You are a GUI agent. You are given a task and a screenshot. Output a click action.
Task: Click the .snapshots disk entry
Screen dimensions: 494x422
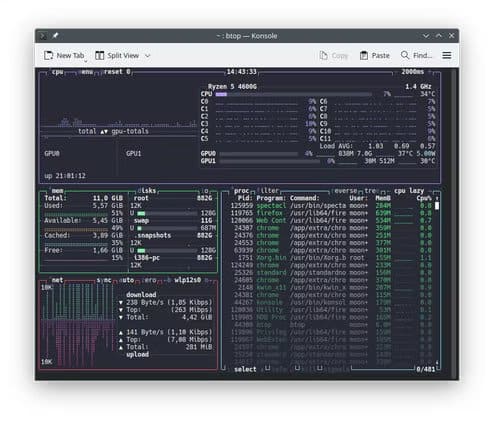point(172,236)
